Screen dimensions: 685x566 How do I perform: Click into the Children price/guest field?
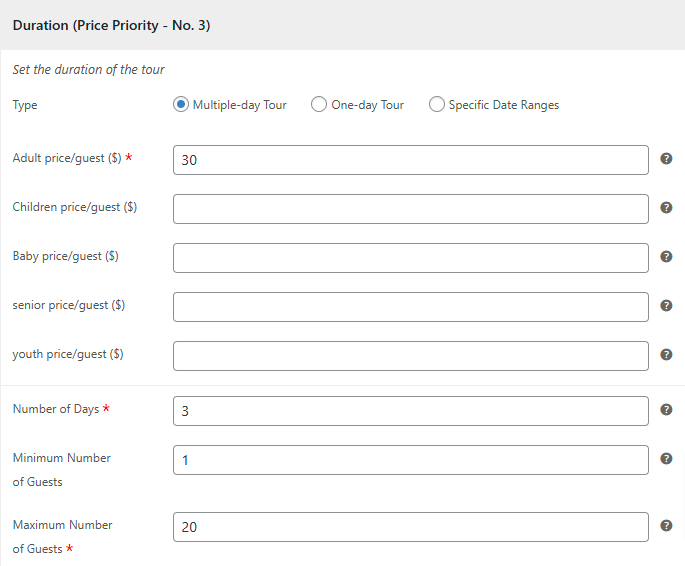tap(410, 209)
